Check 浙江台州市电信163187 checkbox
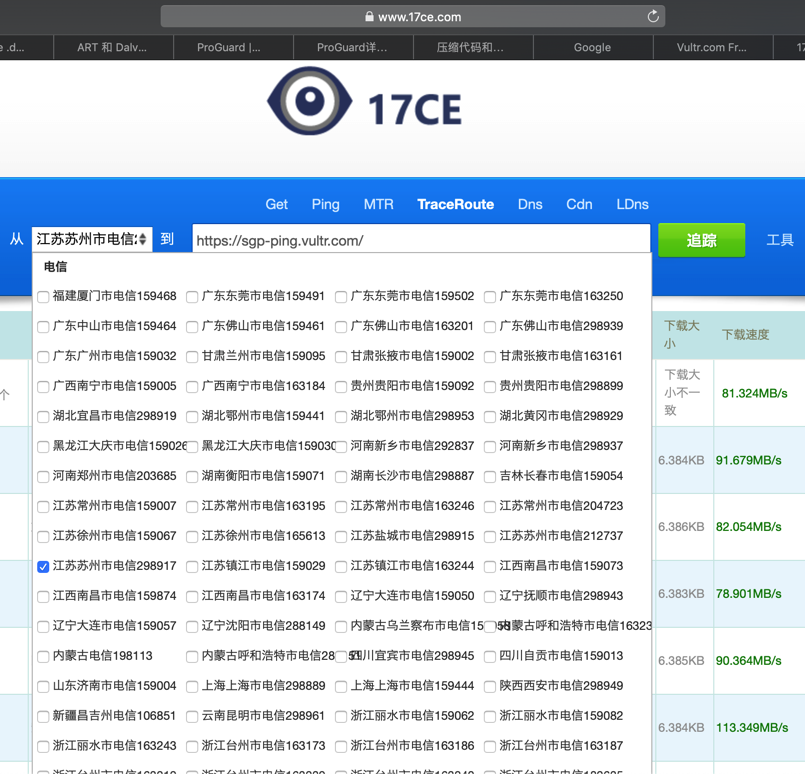The height and width of the screenshot is (774, 805). pos(490,746)
